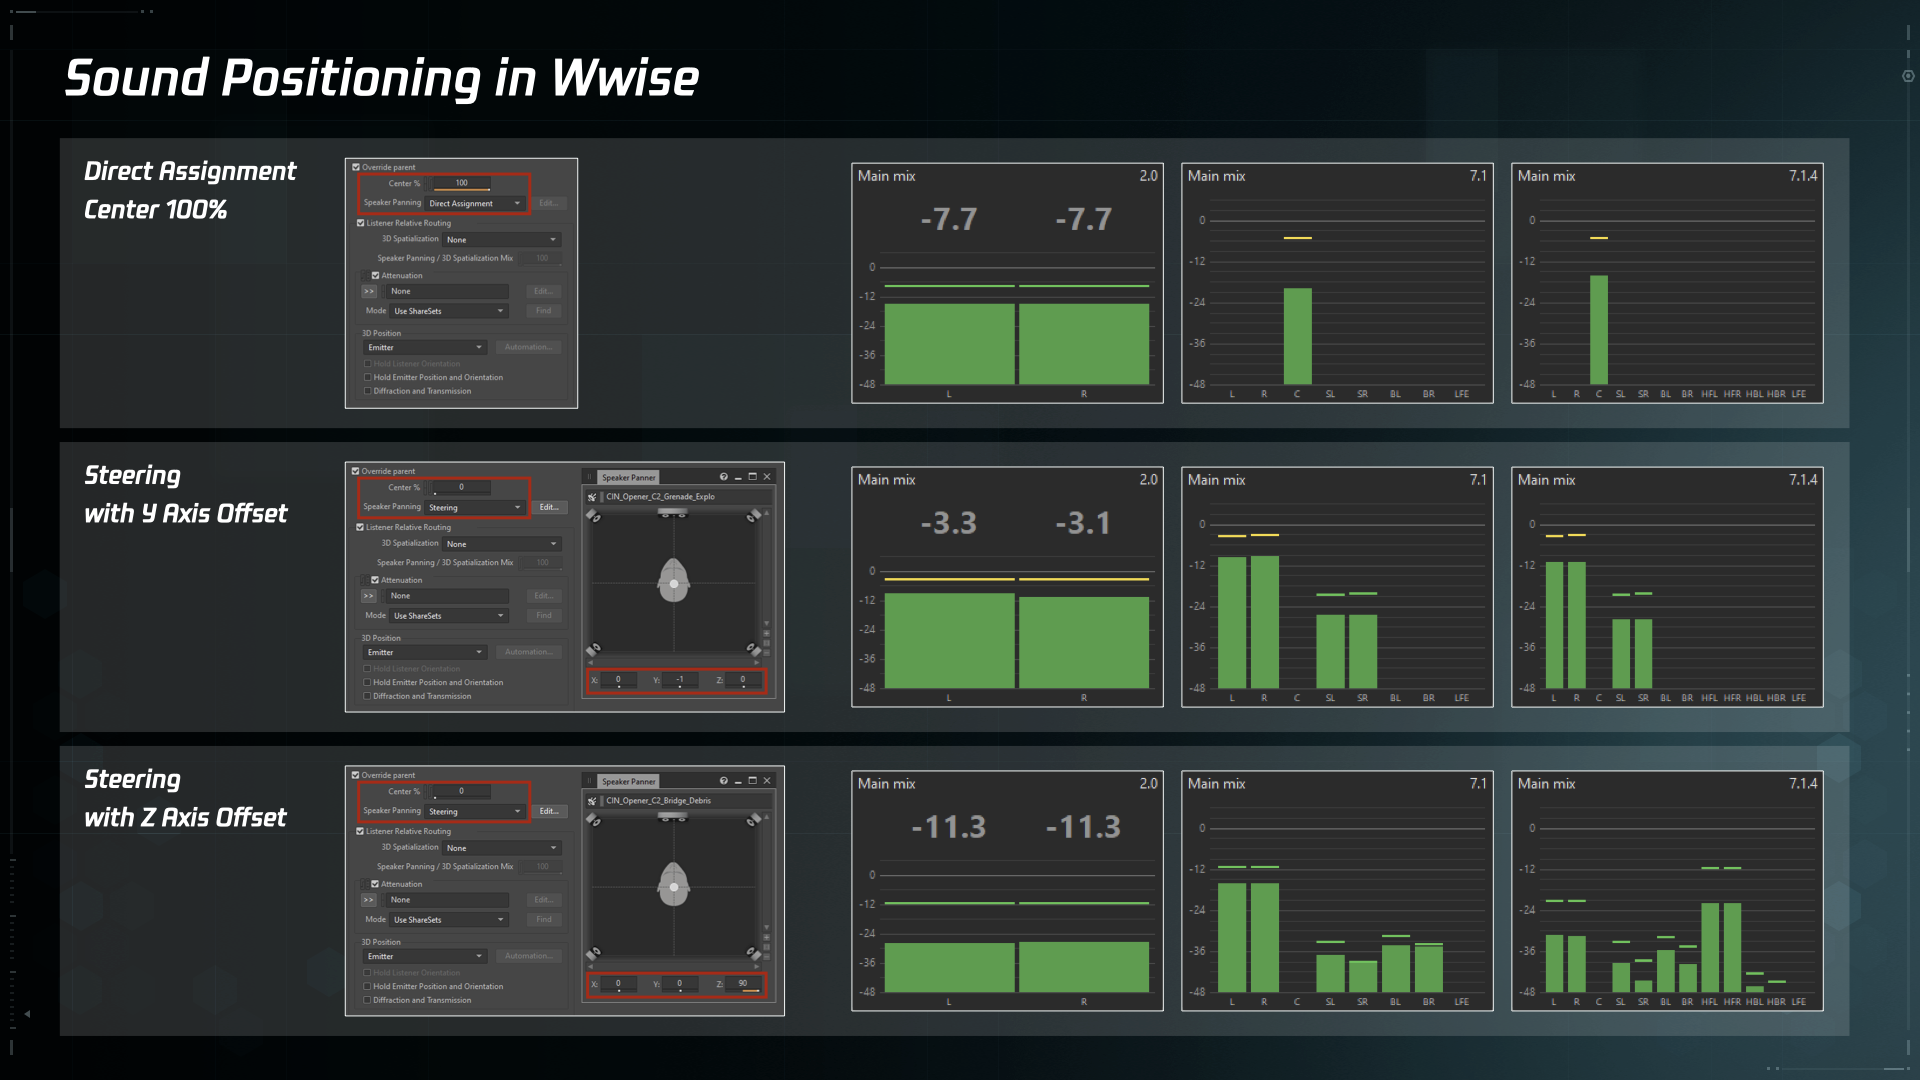
Task: Open 3D Spatialization dropdown in Y Axis Offset panel
Action: pyautogui.click(x=502, y=544)
